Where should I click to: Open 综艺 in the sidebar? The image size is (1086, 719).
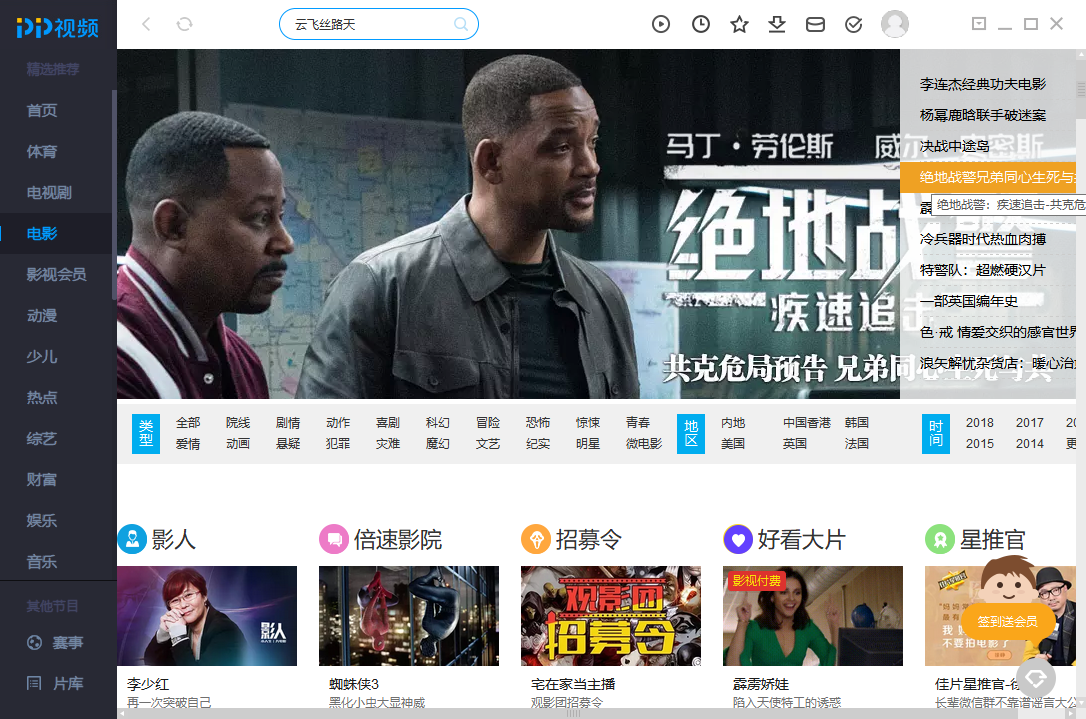click(42, 438)
